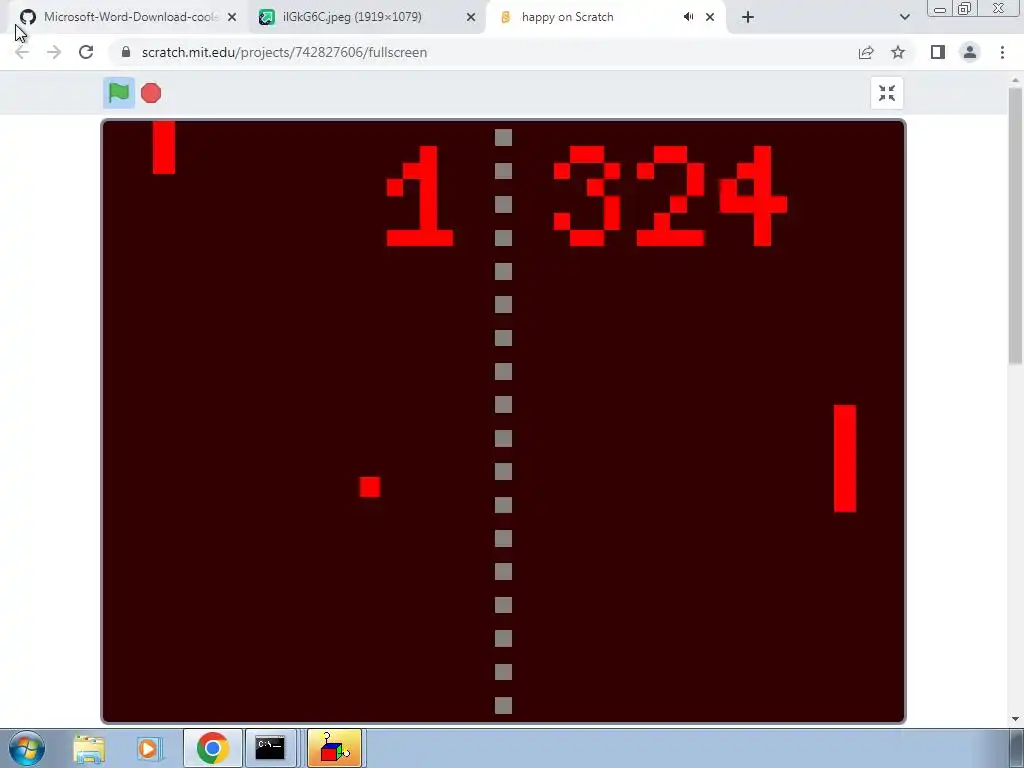
Task: Go forward to the next page
Action: coord(54,52)
